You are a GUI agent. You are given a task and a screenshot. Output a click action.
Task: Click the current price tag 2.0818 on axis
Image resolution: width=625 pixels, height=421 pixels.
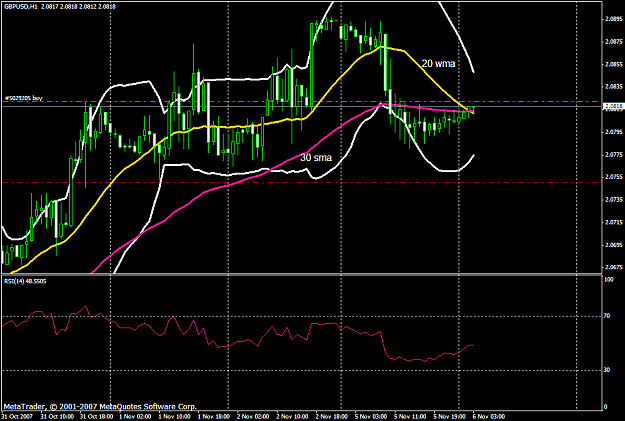pyautogui.click(x=613, y=106)
